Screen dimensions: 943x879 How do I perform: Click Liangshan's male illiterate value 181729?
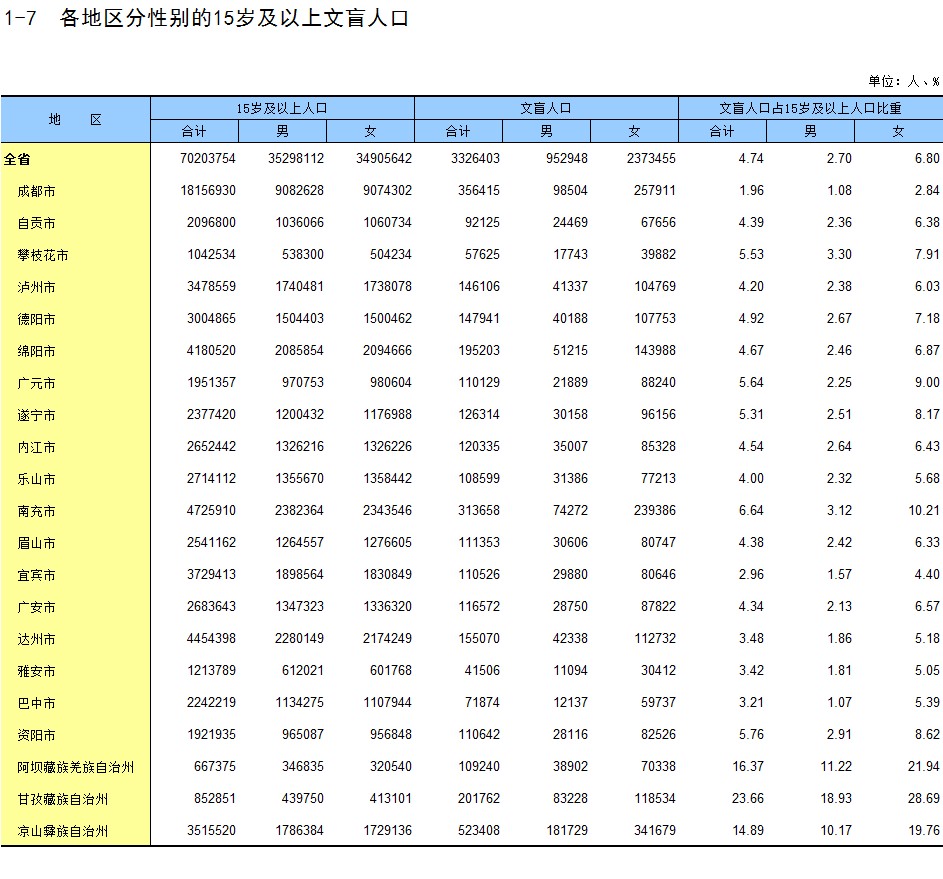point(567,830)
